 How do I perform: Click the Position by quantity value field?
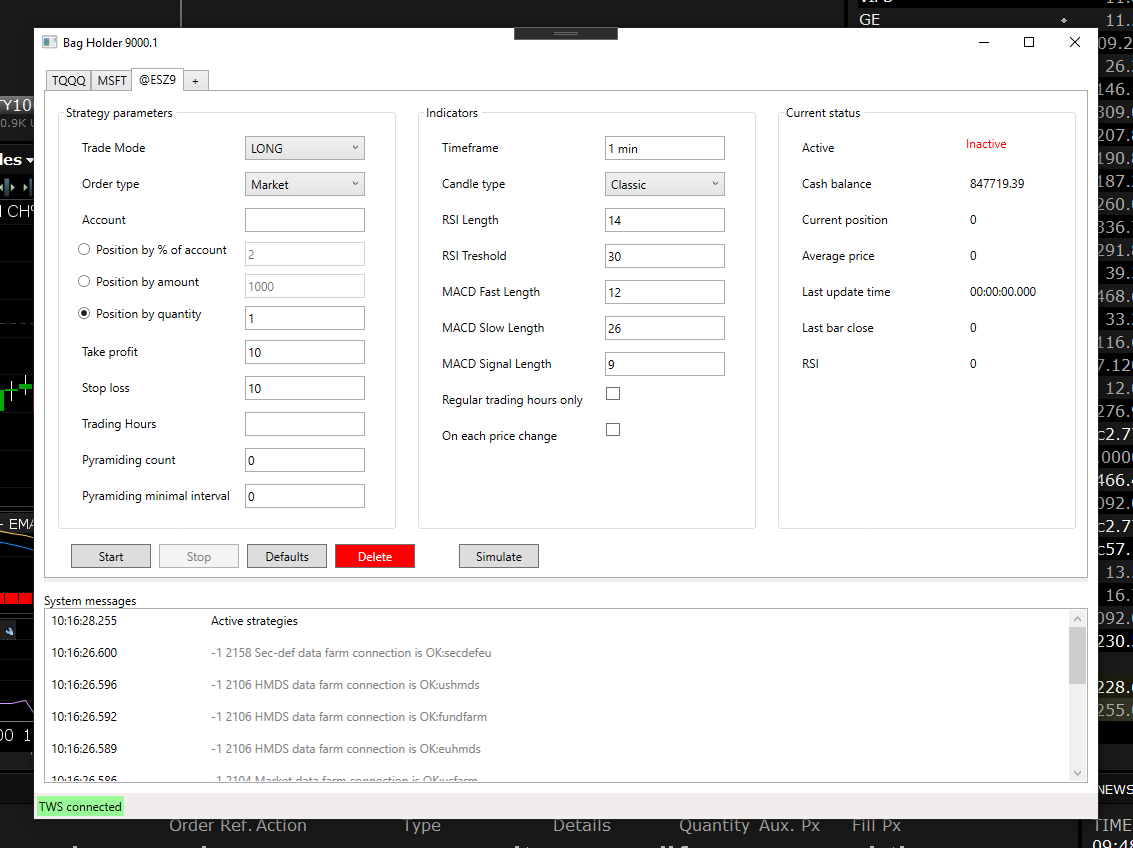click(305, 318)
